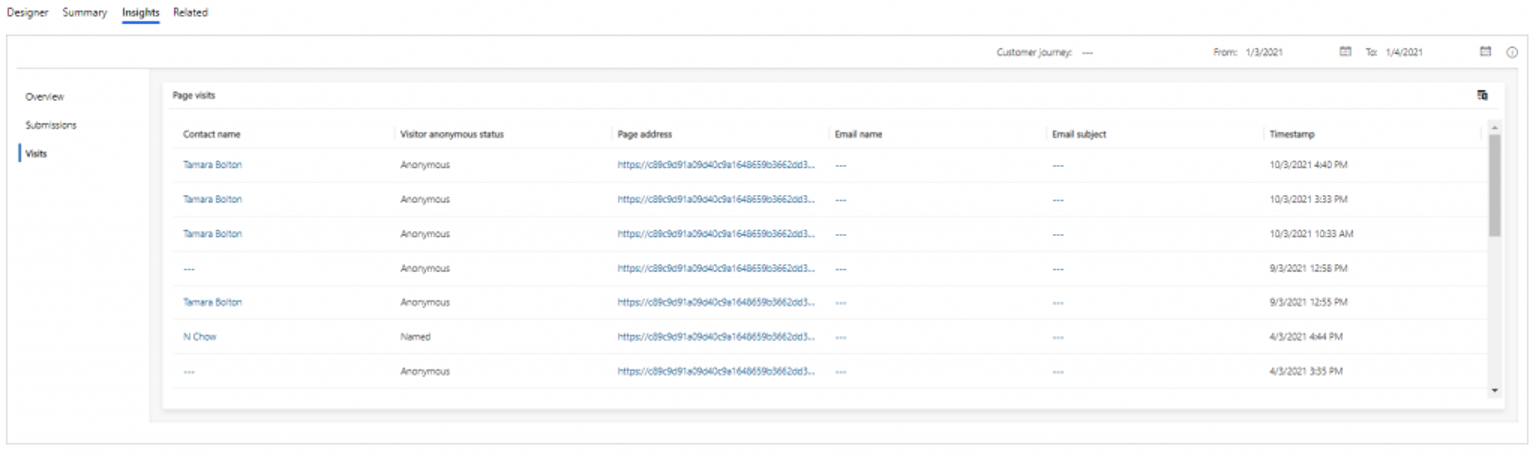1536x464 pixels.
Task: Open the Summary tab
Action: pos(85,13)
